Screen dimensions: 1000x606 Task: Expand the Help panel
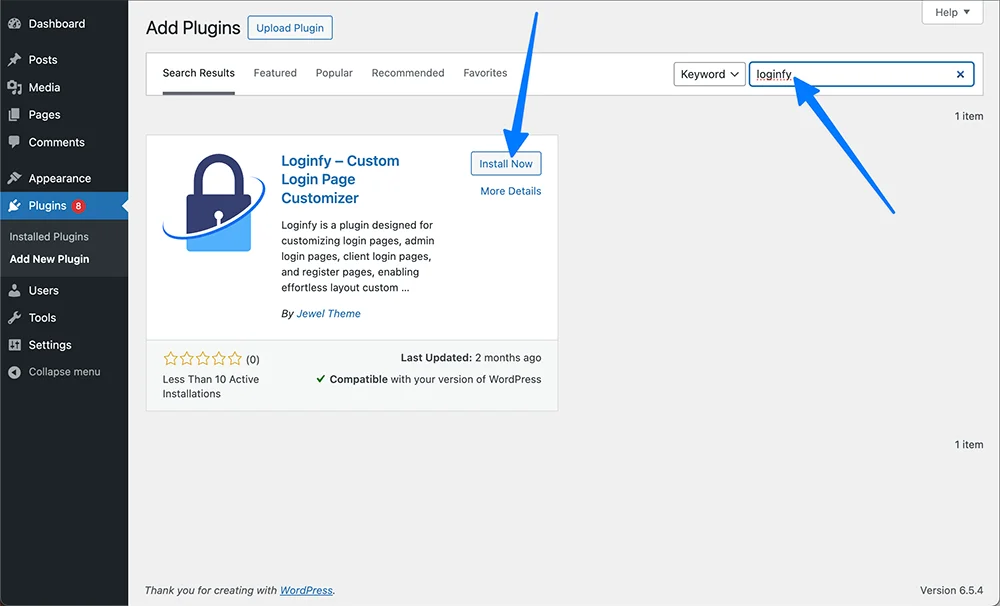[x=952, y=12]
